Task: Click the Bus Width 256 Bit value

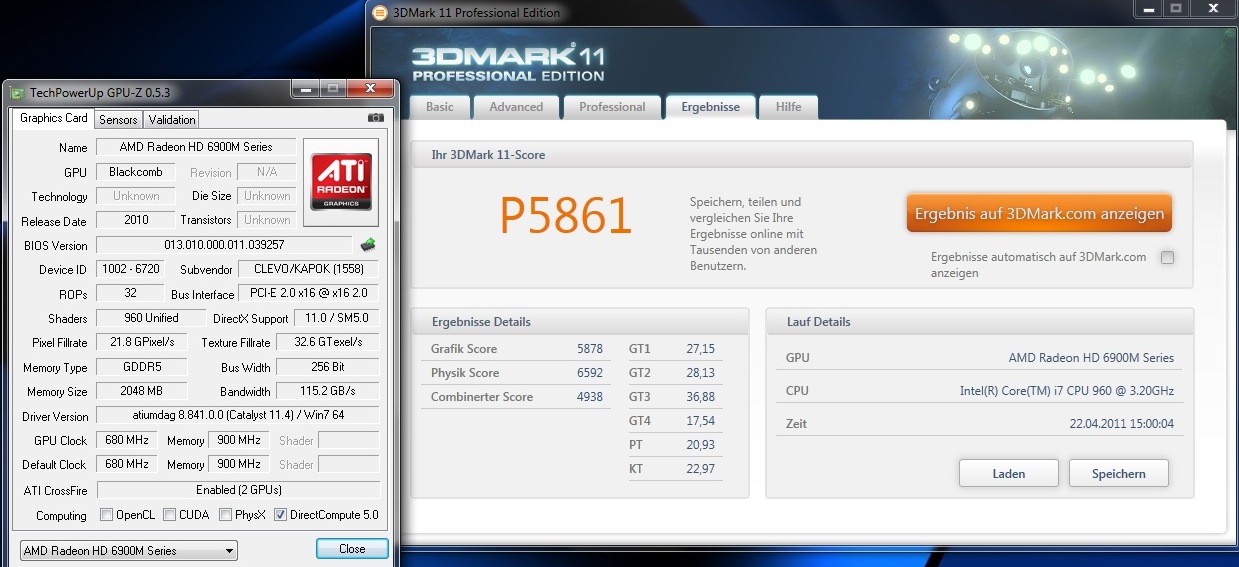Action: click(327, 367)
